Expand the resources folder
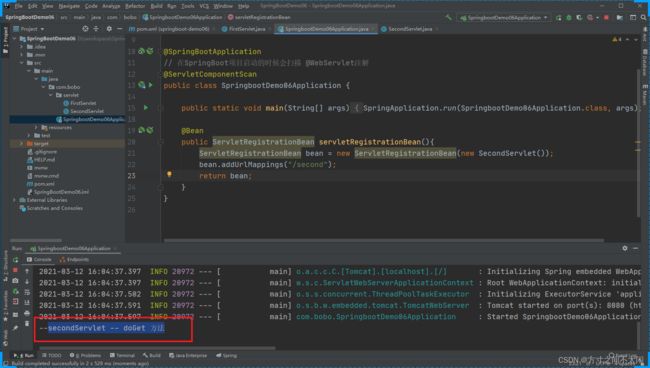The height and width of the screenshot is (368, 650). pyautogui.click(x=36, y=127)
